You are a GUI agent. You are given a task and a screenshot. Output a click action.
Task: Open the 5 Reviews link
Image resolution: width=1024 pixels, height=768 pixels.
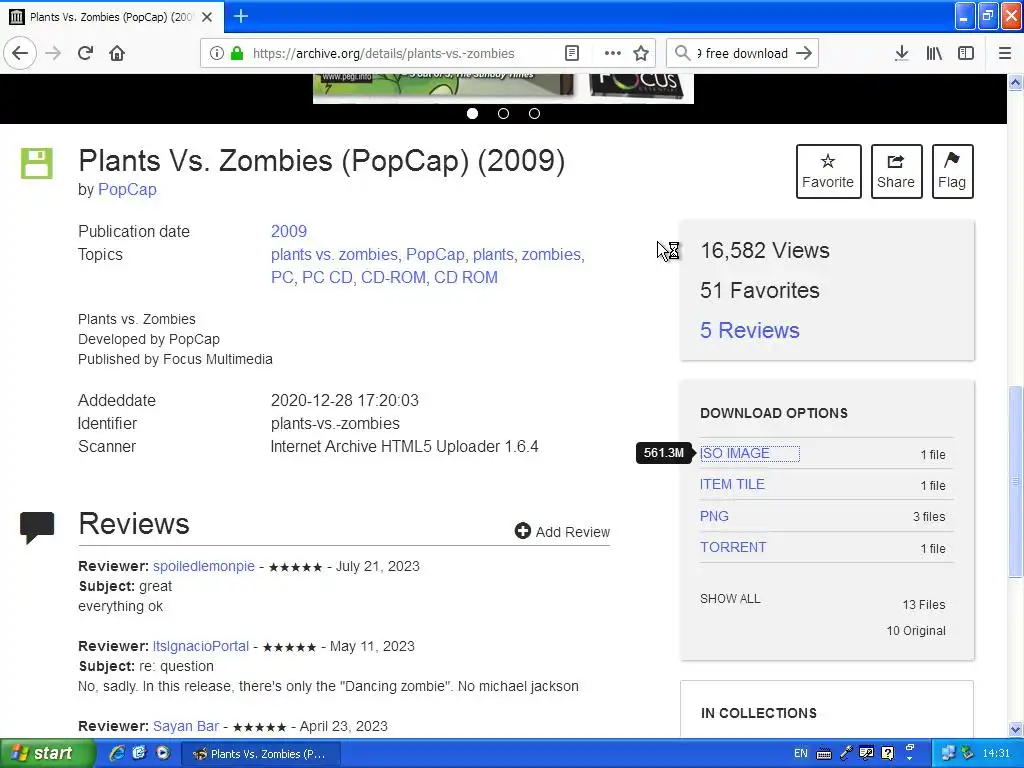click(x=750, y=330)
